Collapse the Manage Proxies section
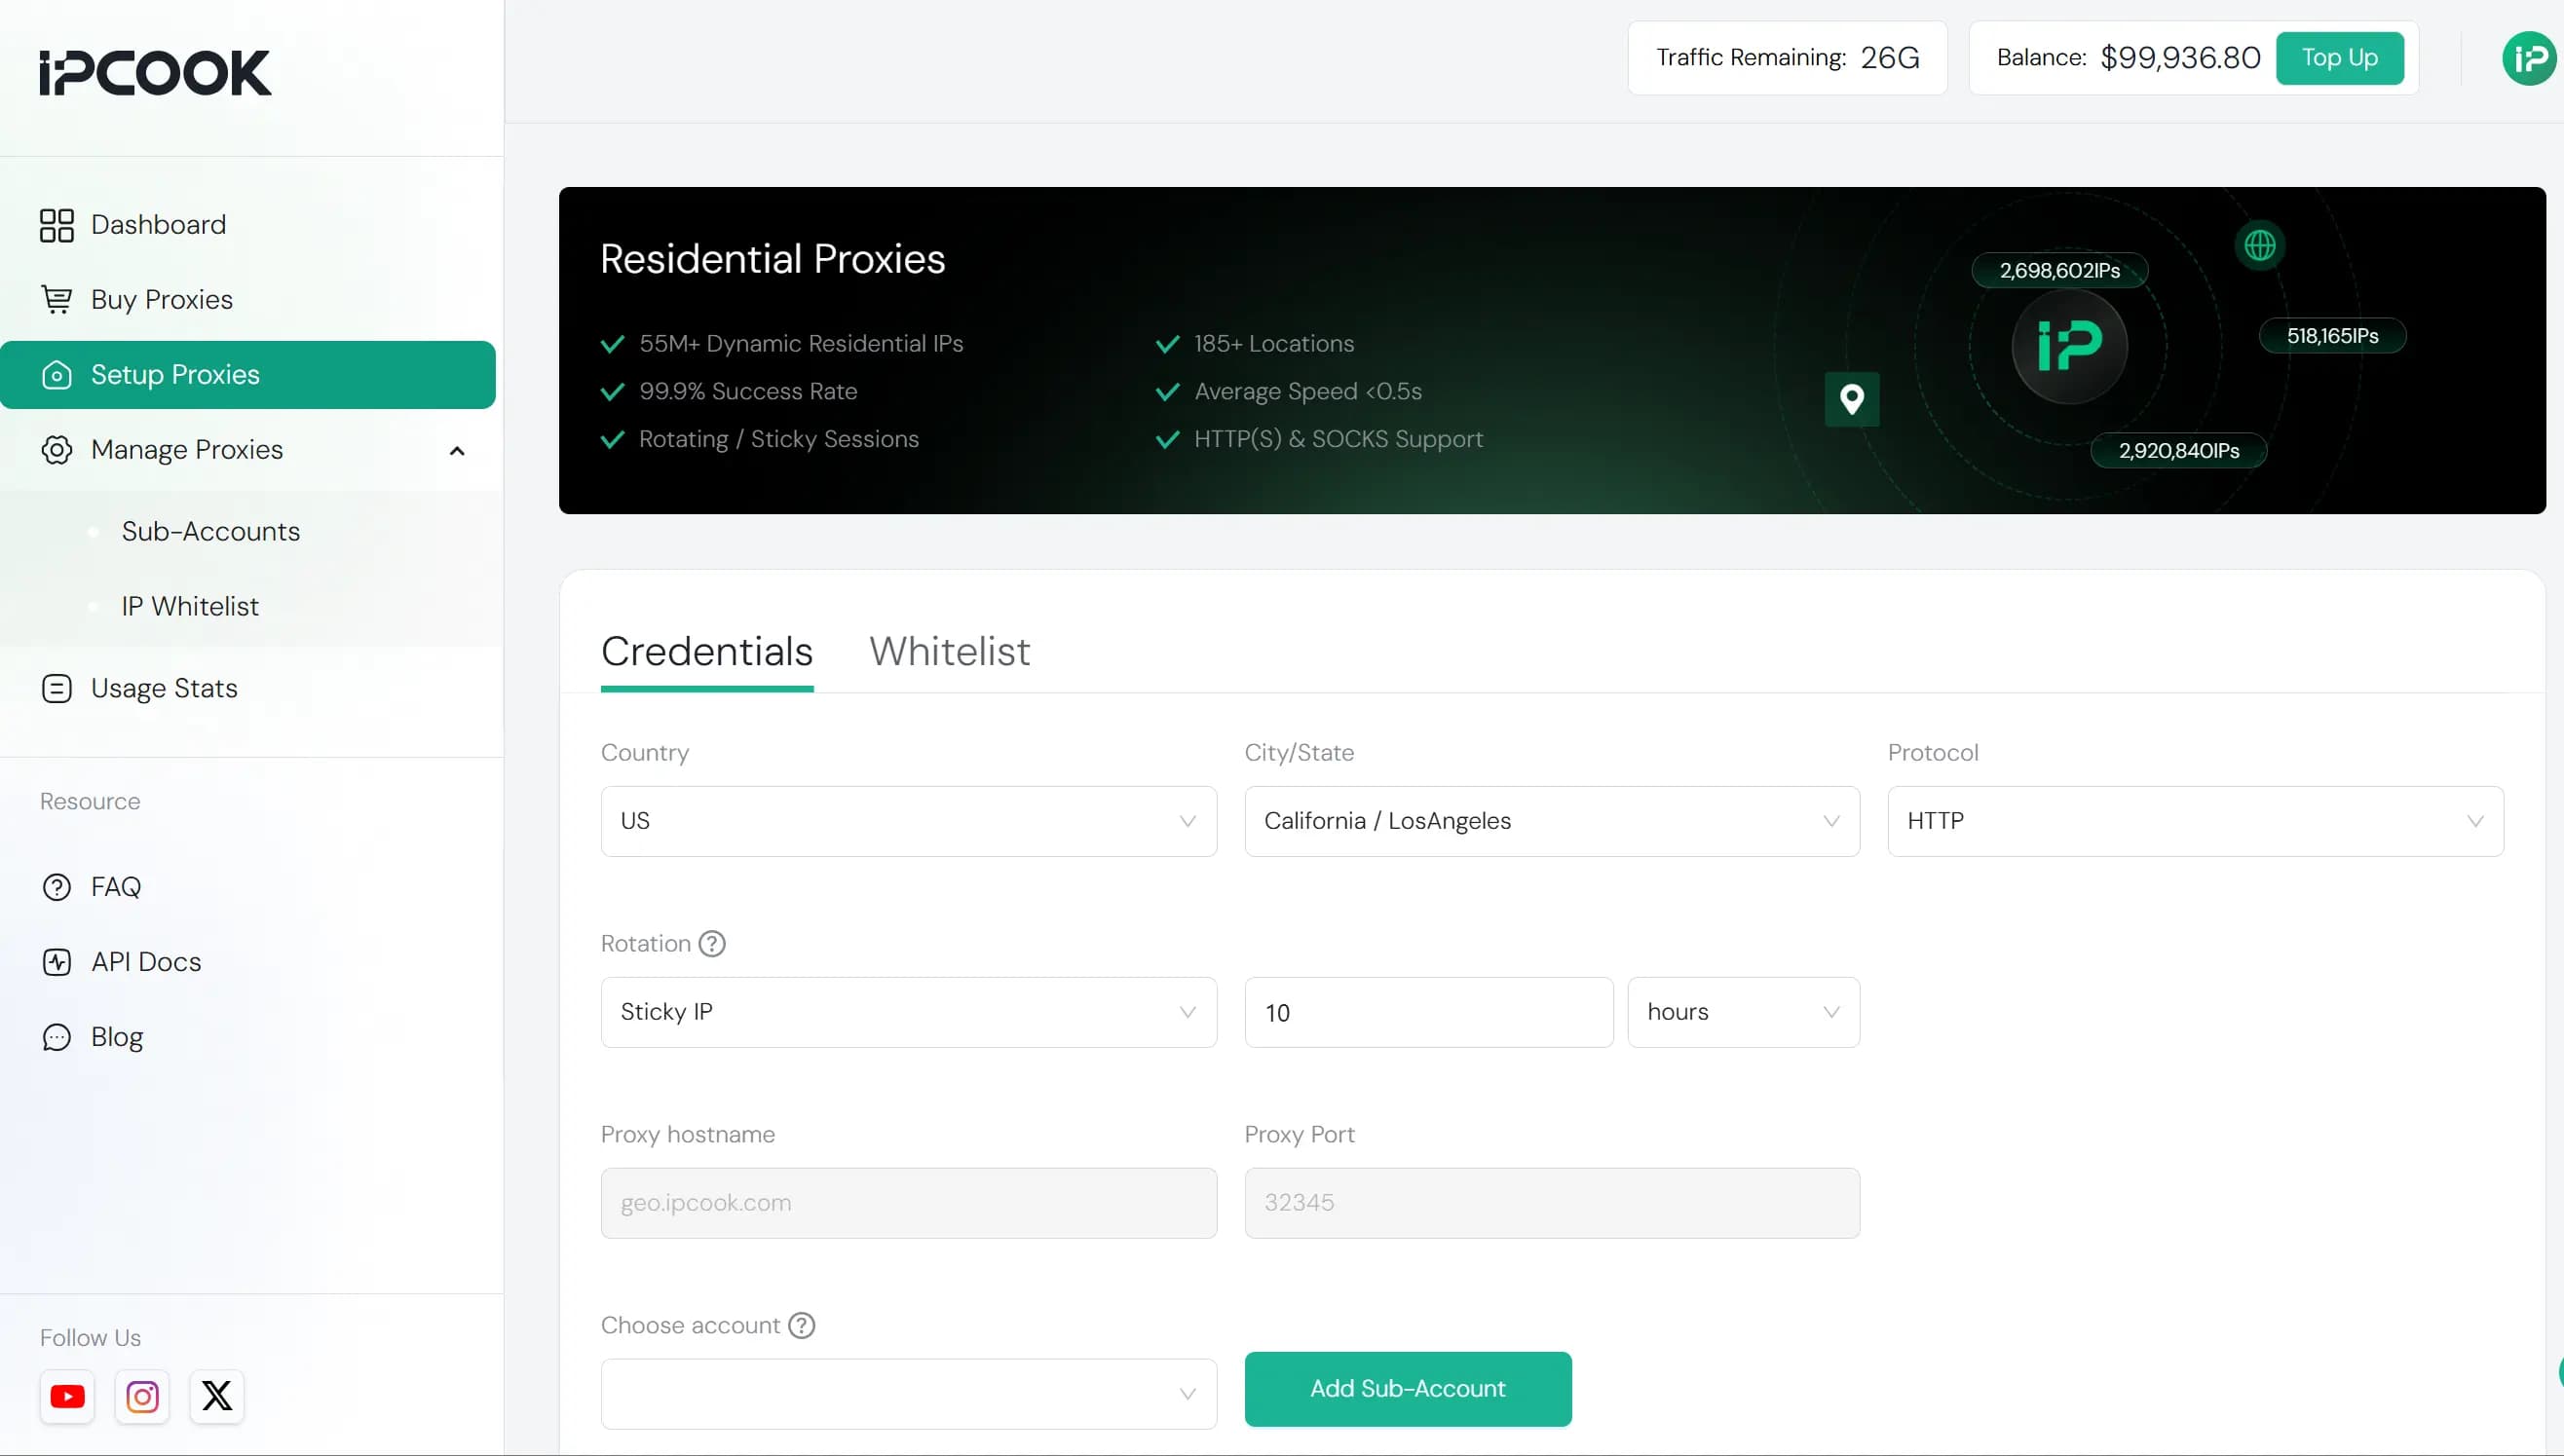 click(x=457, y=451)
